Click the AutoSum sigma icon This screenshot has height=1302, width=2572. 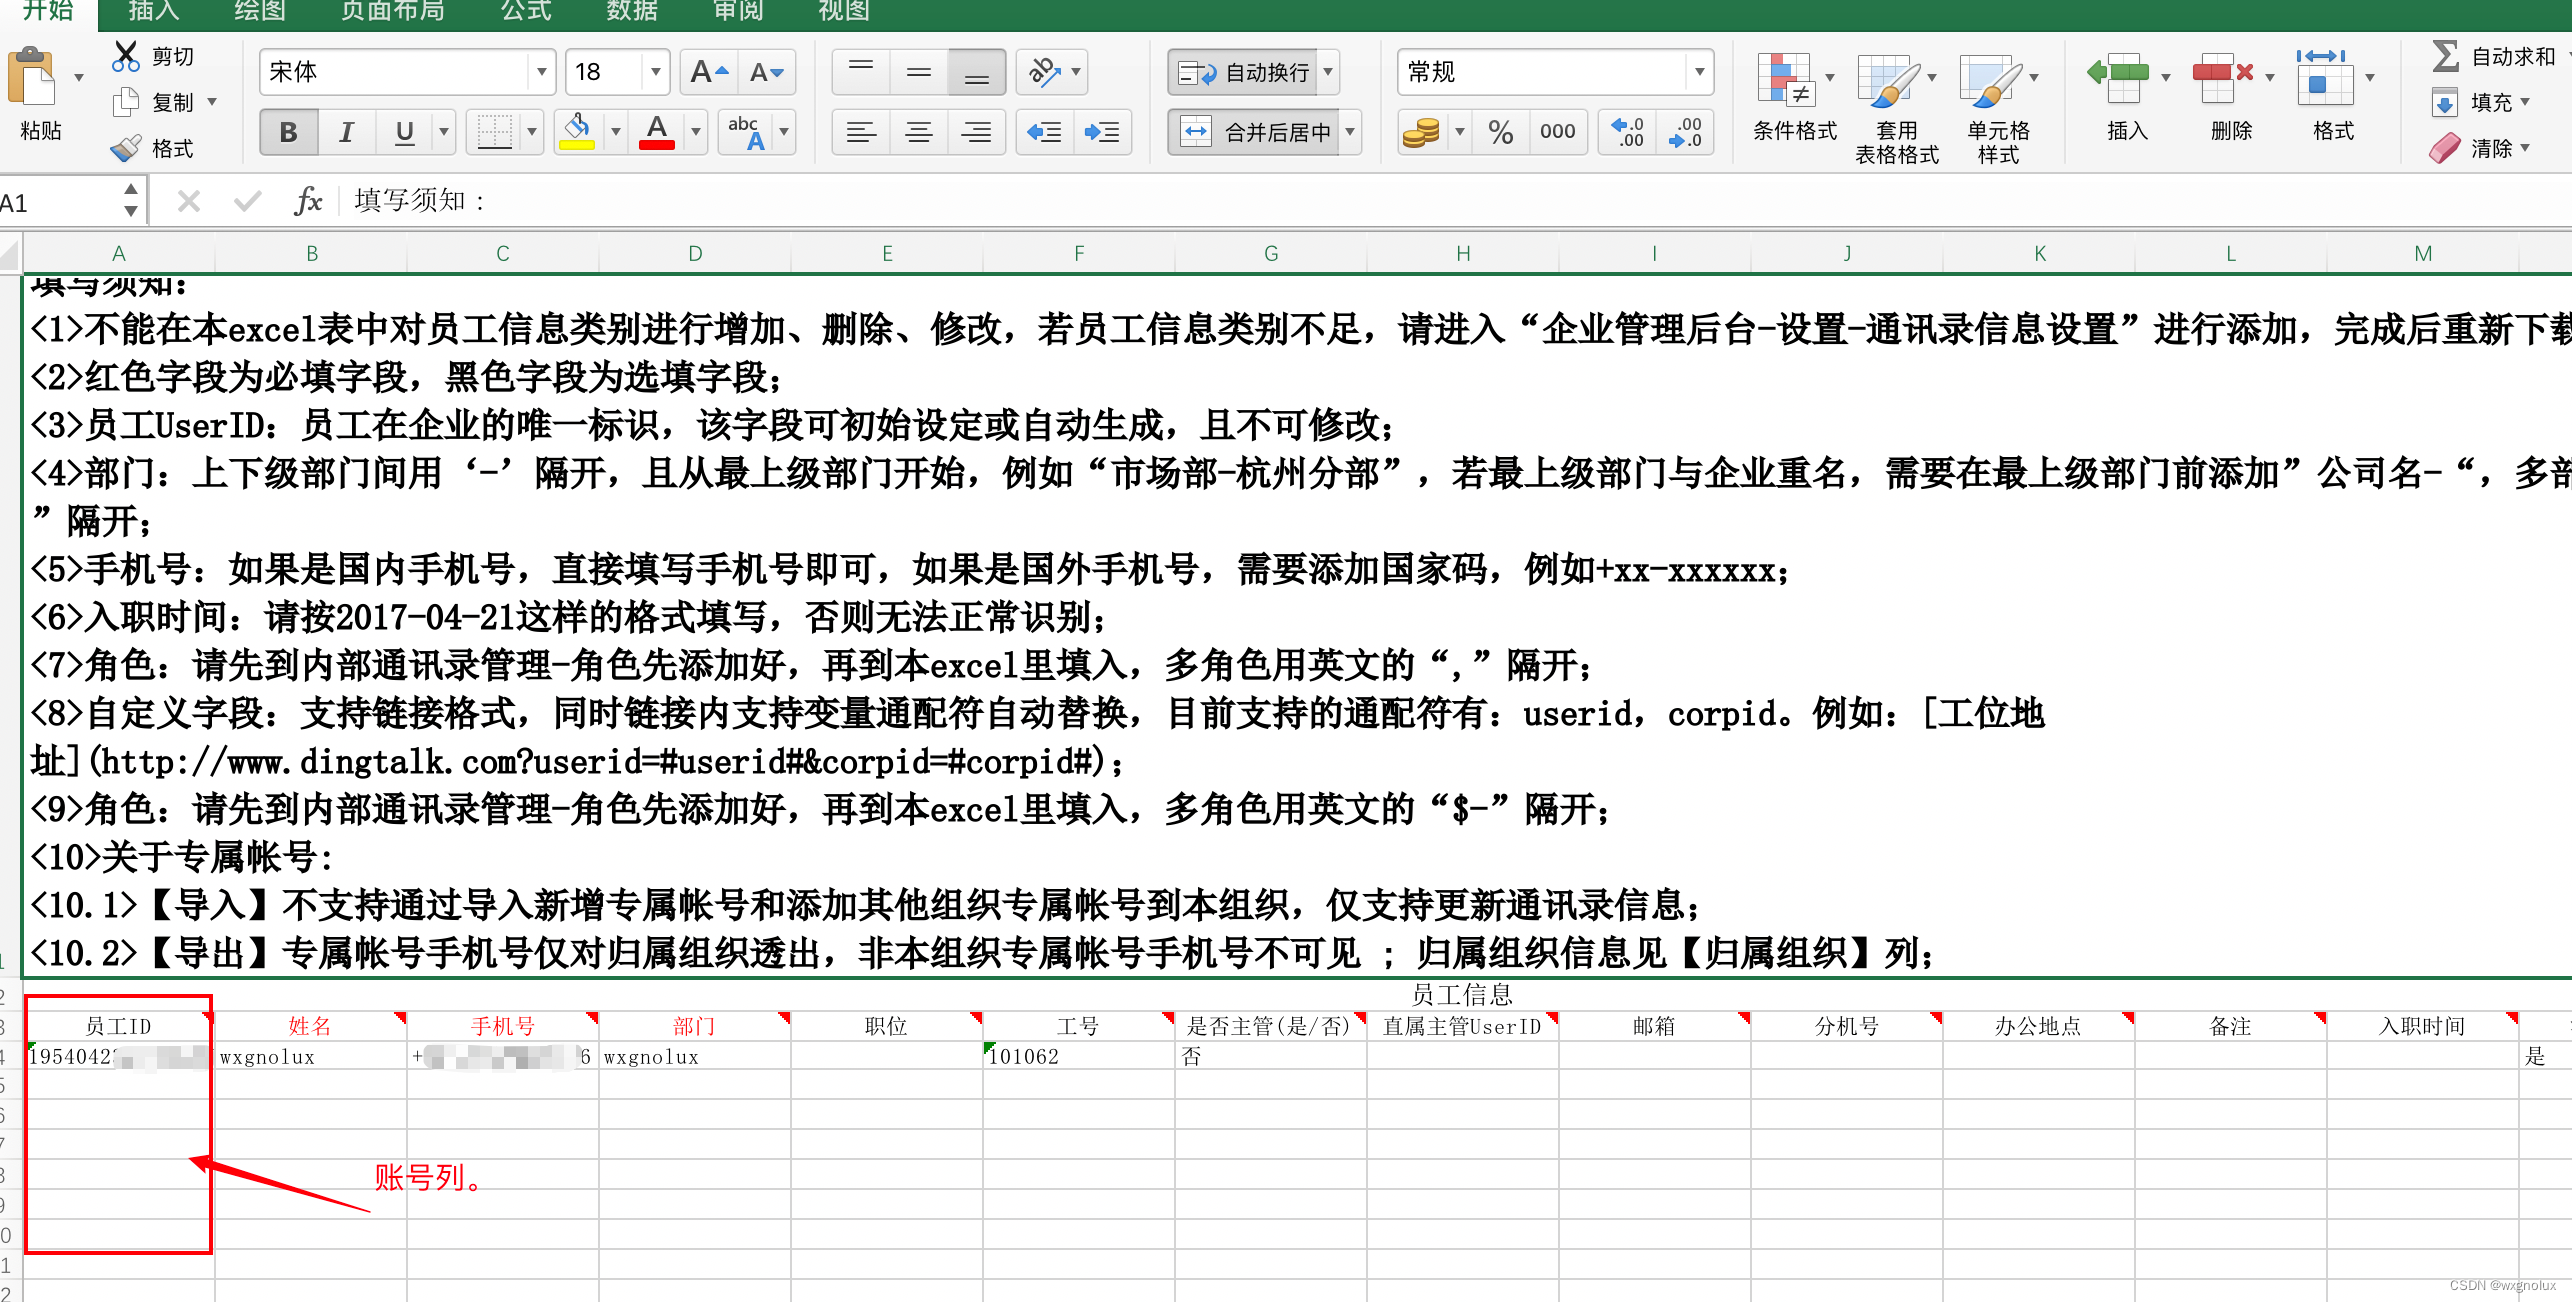pos(2444,56)
